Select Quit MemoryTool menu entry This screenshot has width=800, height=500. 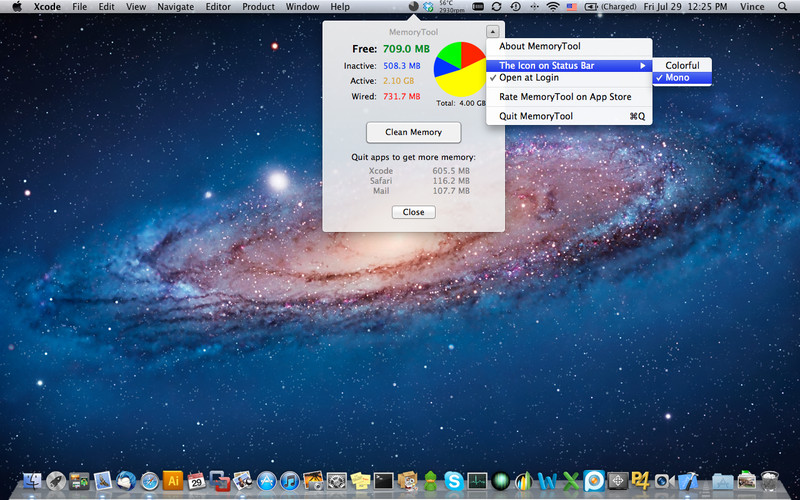pyautogui.click(x=569, y=116)
